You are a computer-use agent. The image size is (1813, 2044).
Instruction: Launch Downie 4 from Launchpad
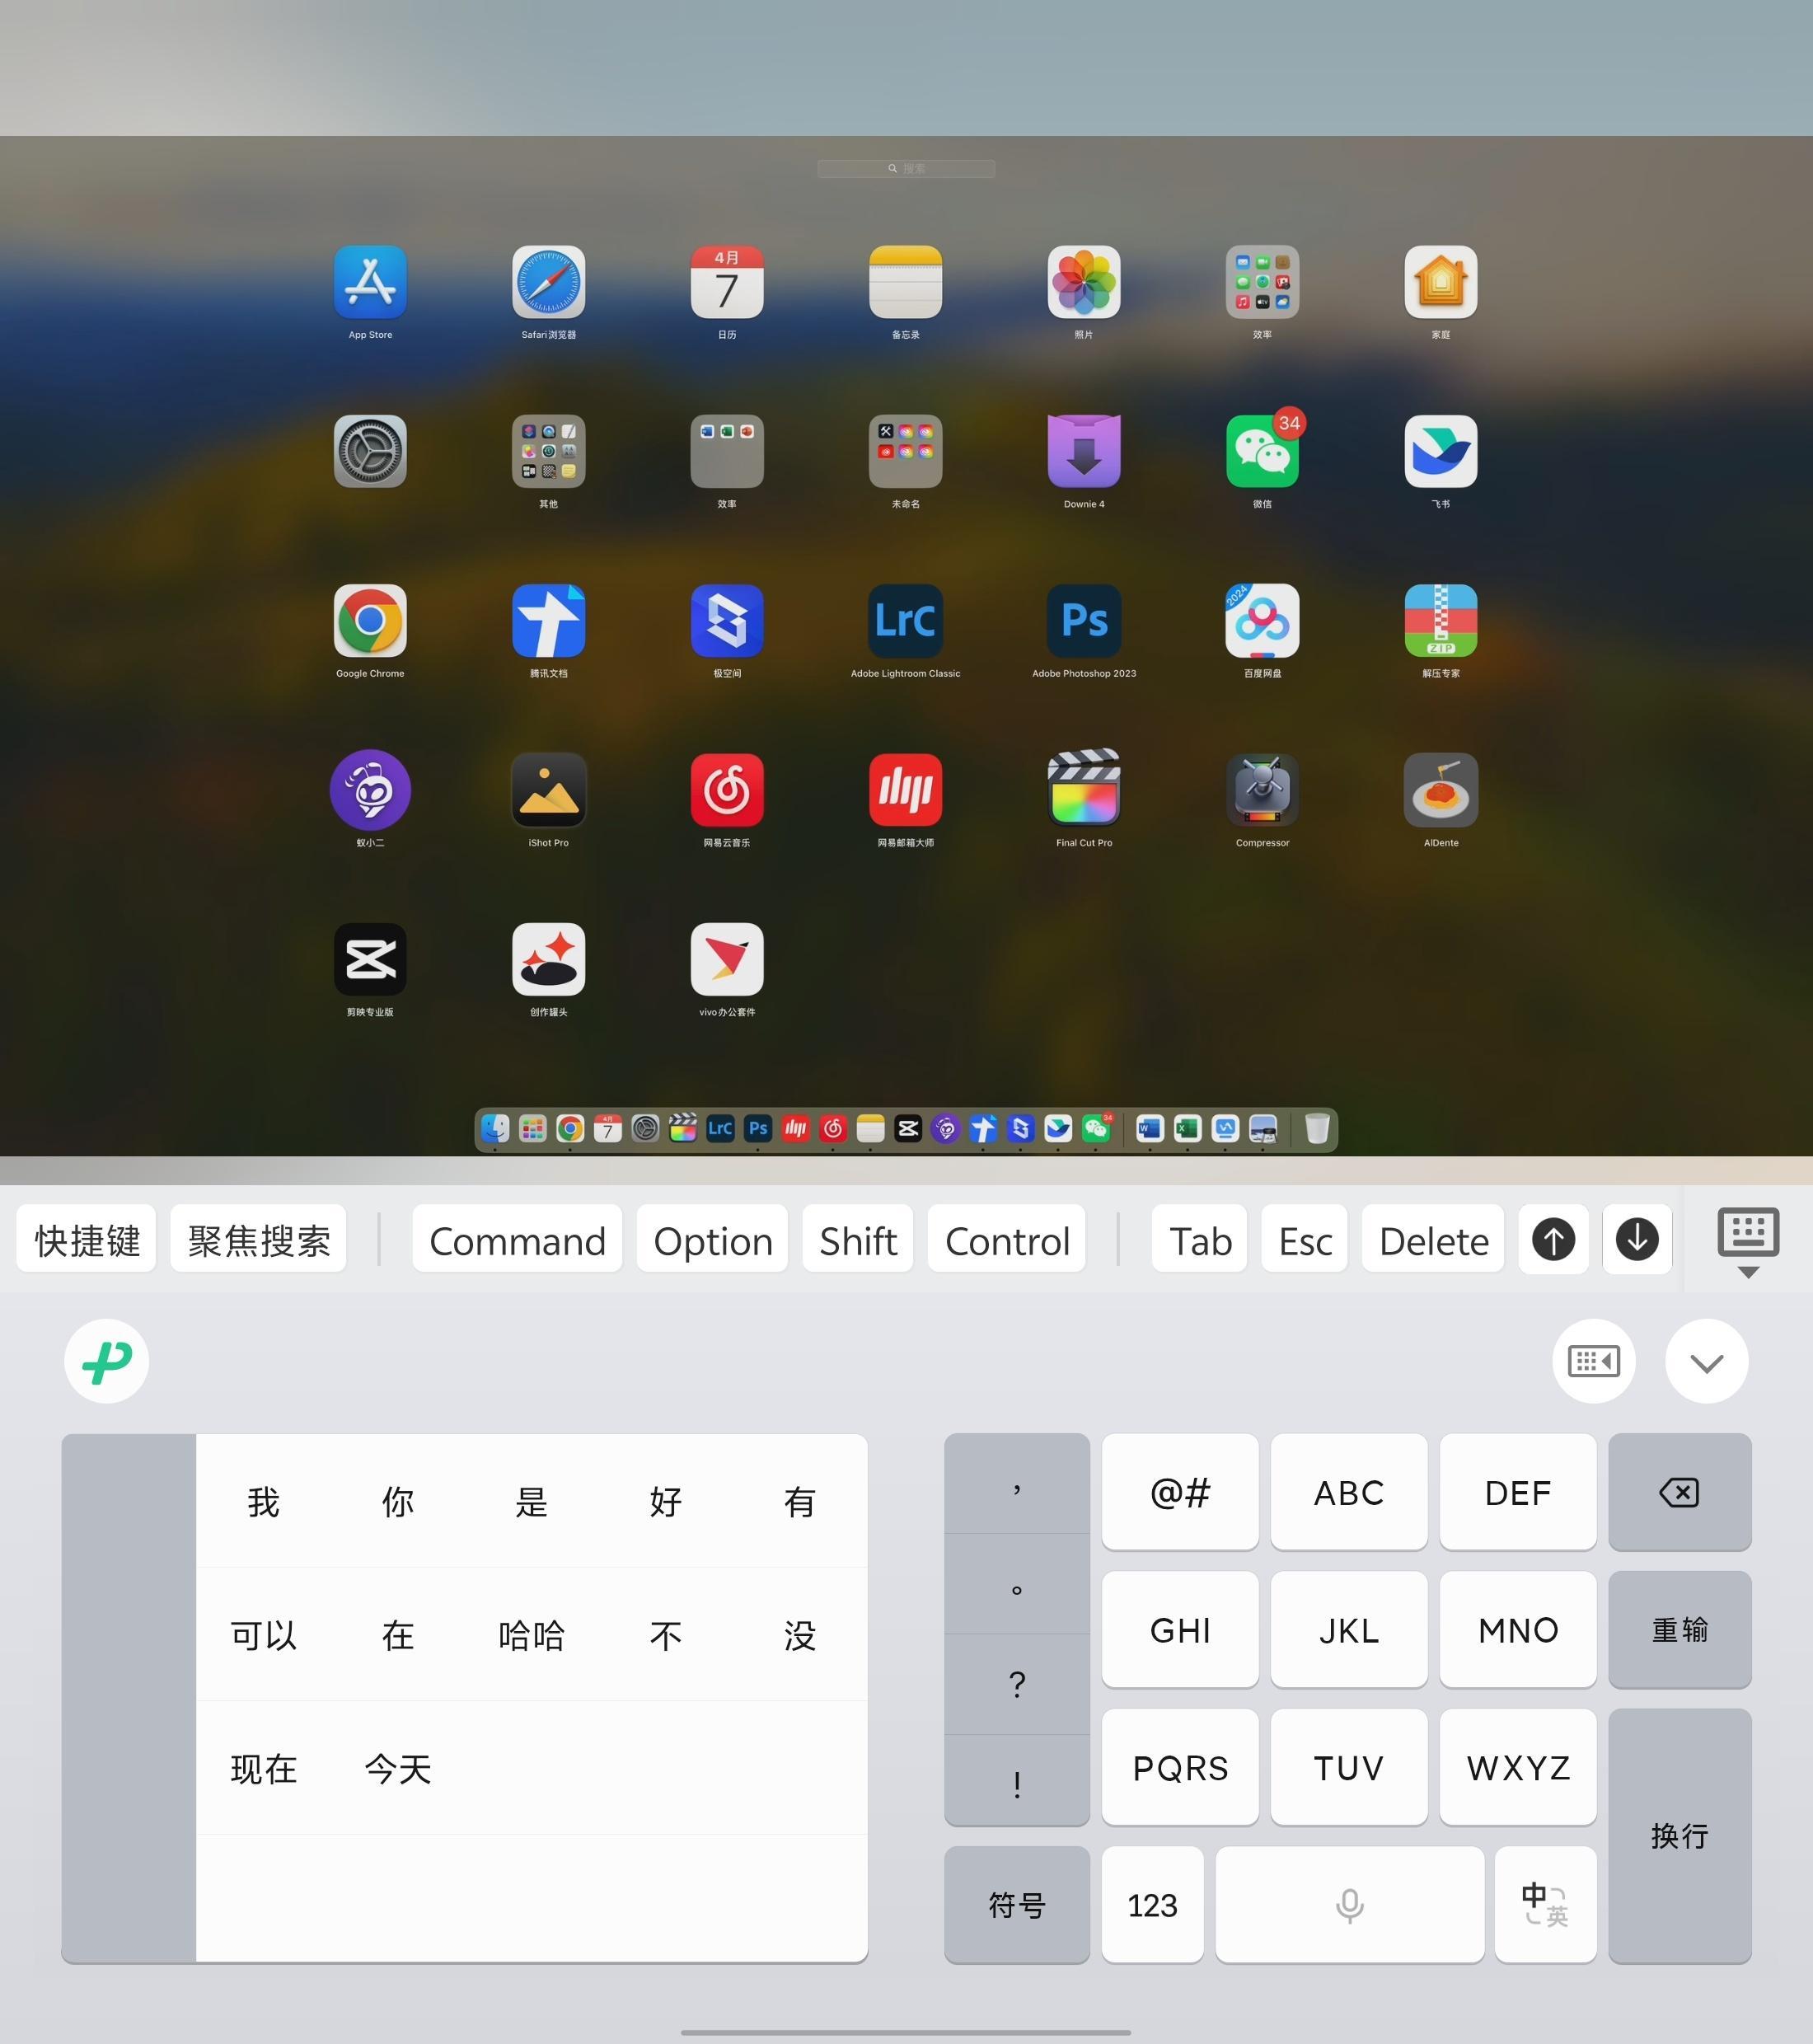[x=1084, y=451]
